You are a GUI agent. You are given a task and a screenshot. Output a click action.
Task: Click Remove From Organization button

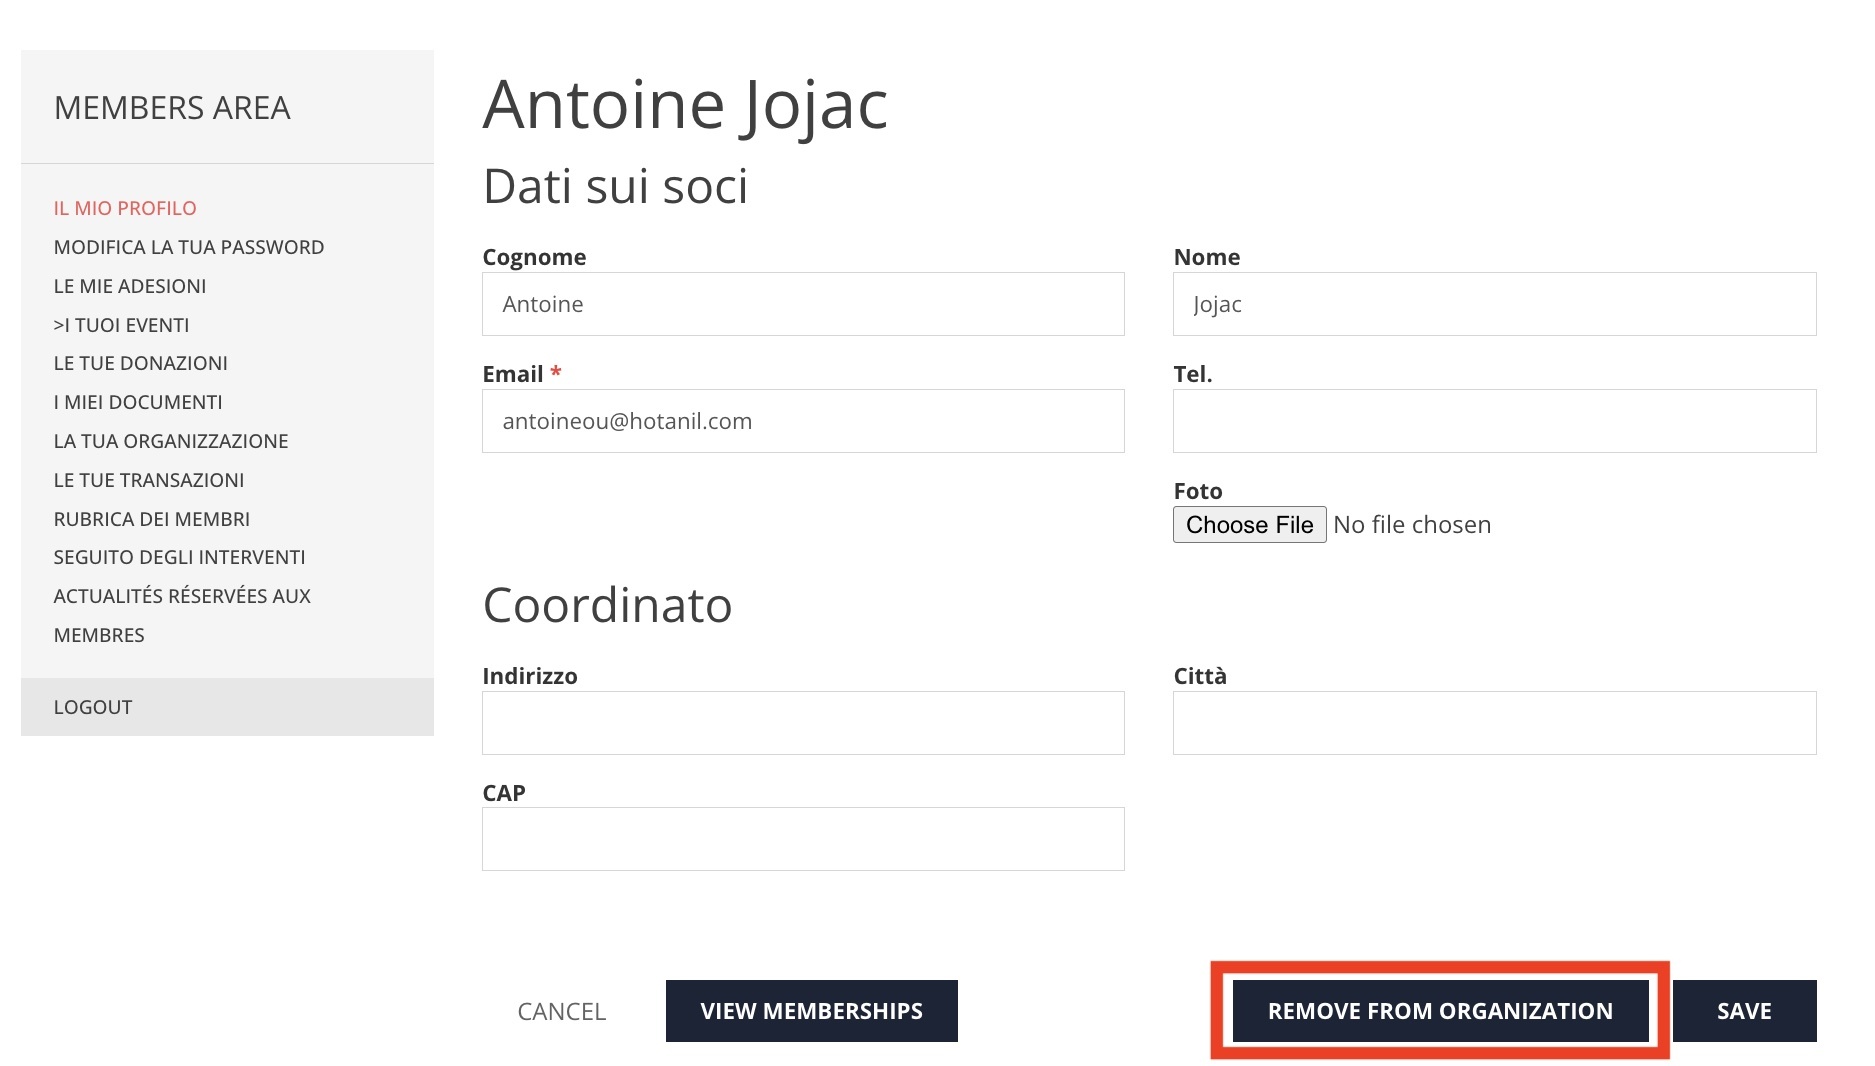pyautogui.click(x=1440, y=1011)
